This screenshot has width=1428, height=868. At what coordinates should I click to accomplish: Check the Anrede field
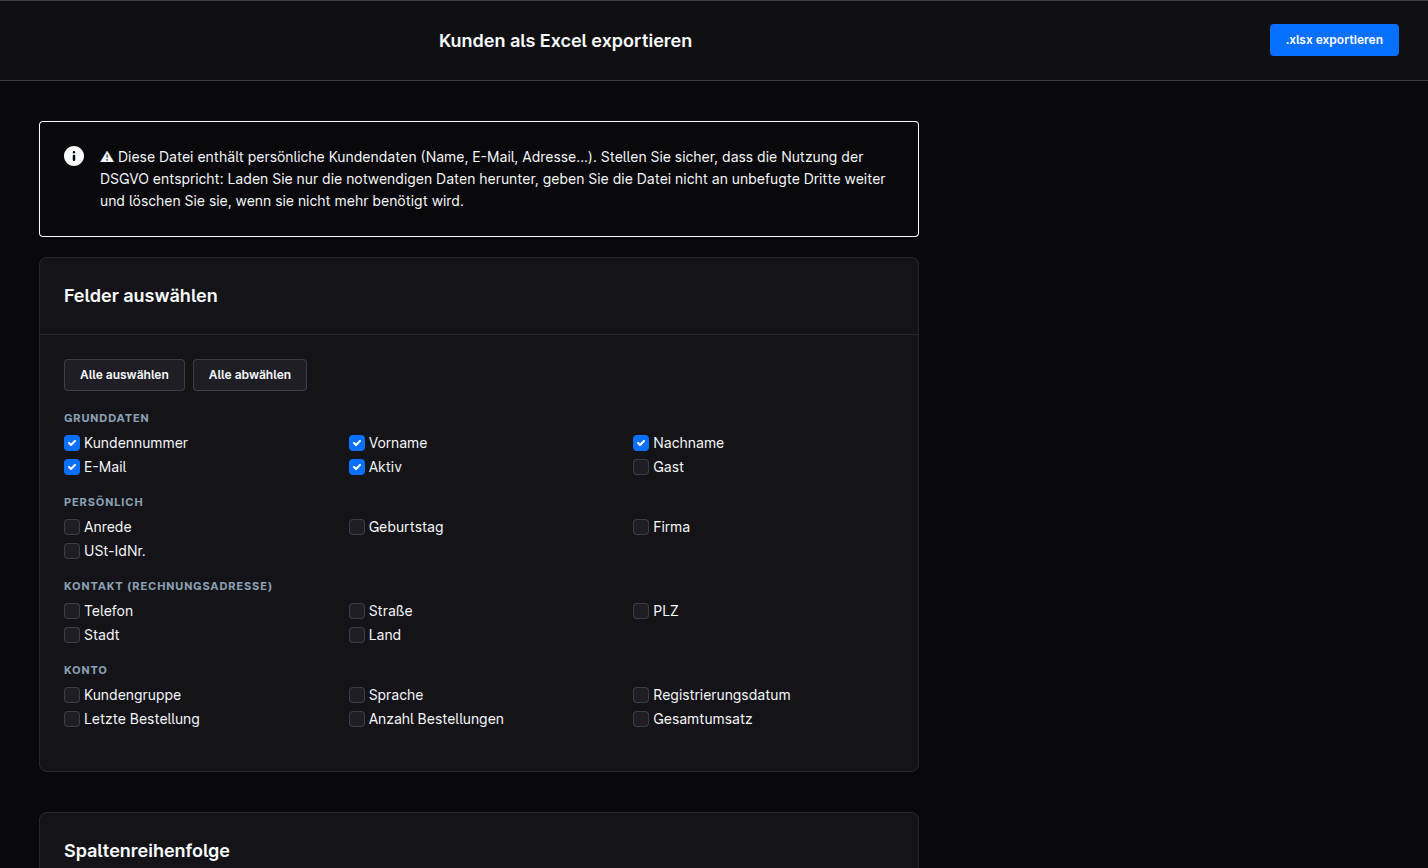tap(72, 527)
